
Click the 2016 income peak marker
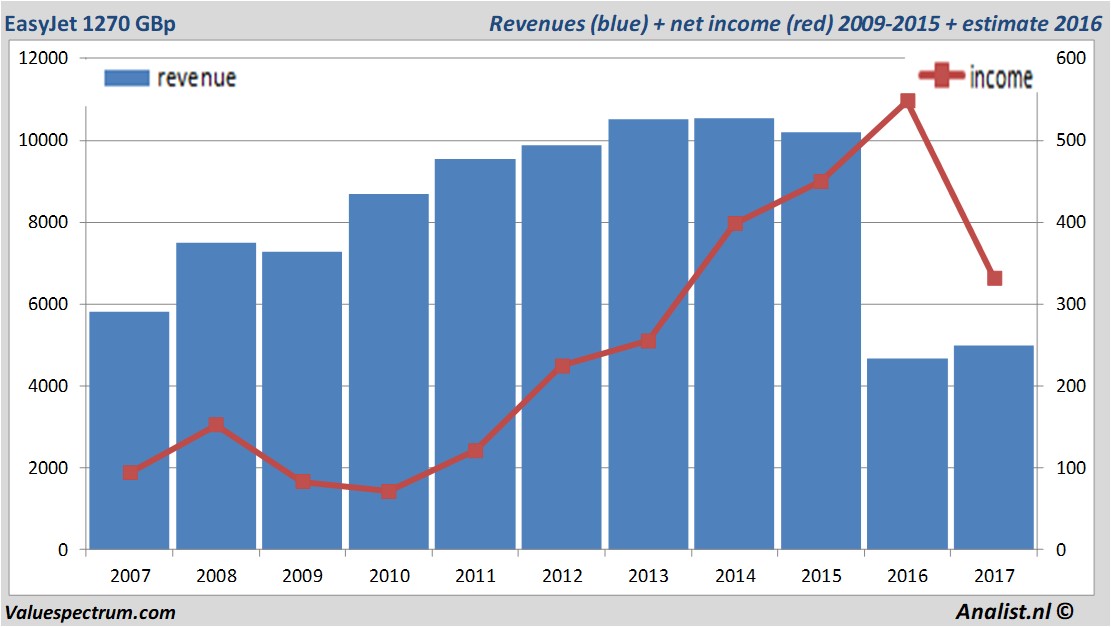coord(908,101)
